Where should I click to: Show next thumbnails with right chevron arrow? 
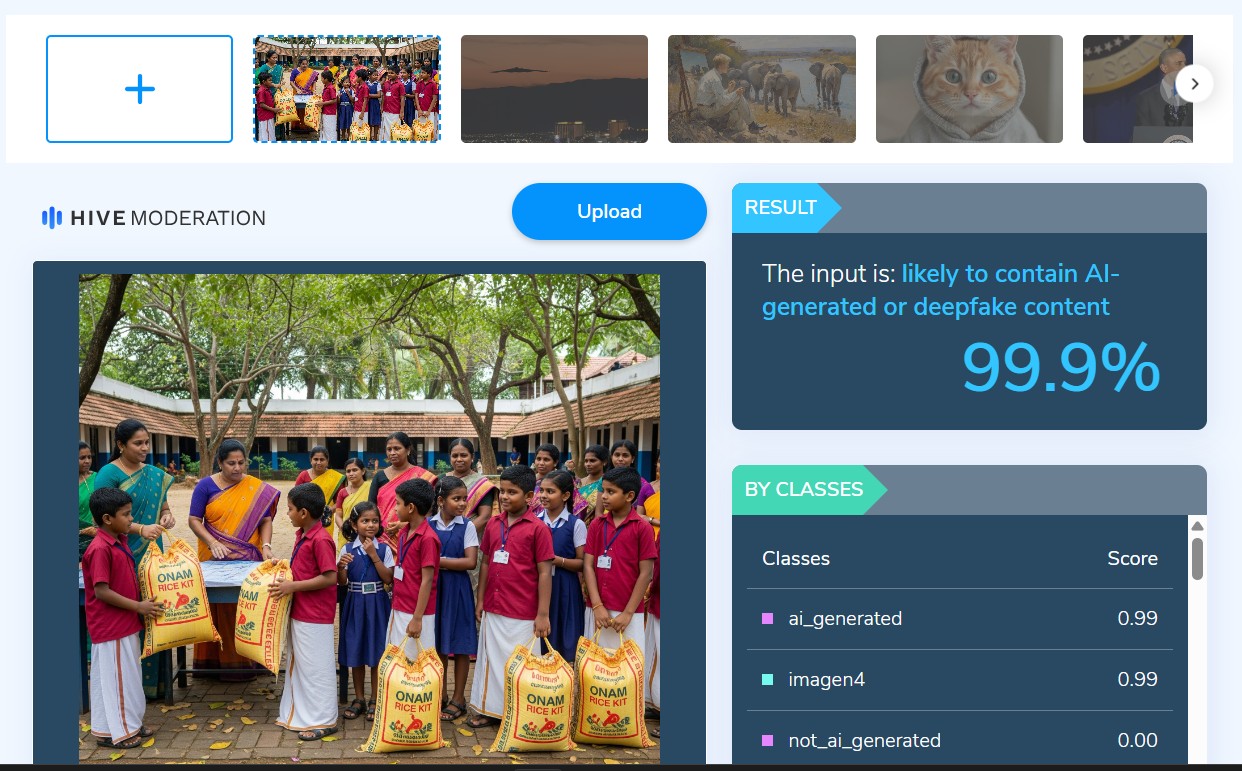coord(1194,84)
